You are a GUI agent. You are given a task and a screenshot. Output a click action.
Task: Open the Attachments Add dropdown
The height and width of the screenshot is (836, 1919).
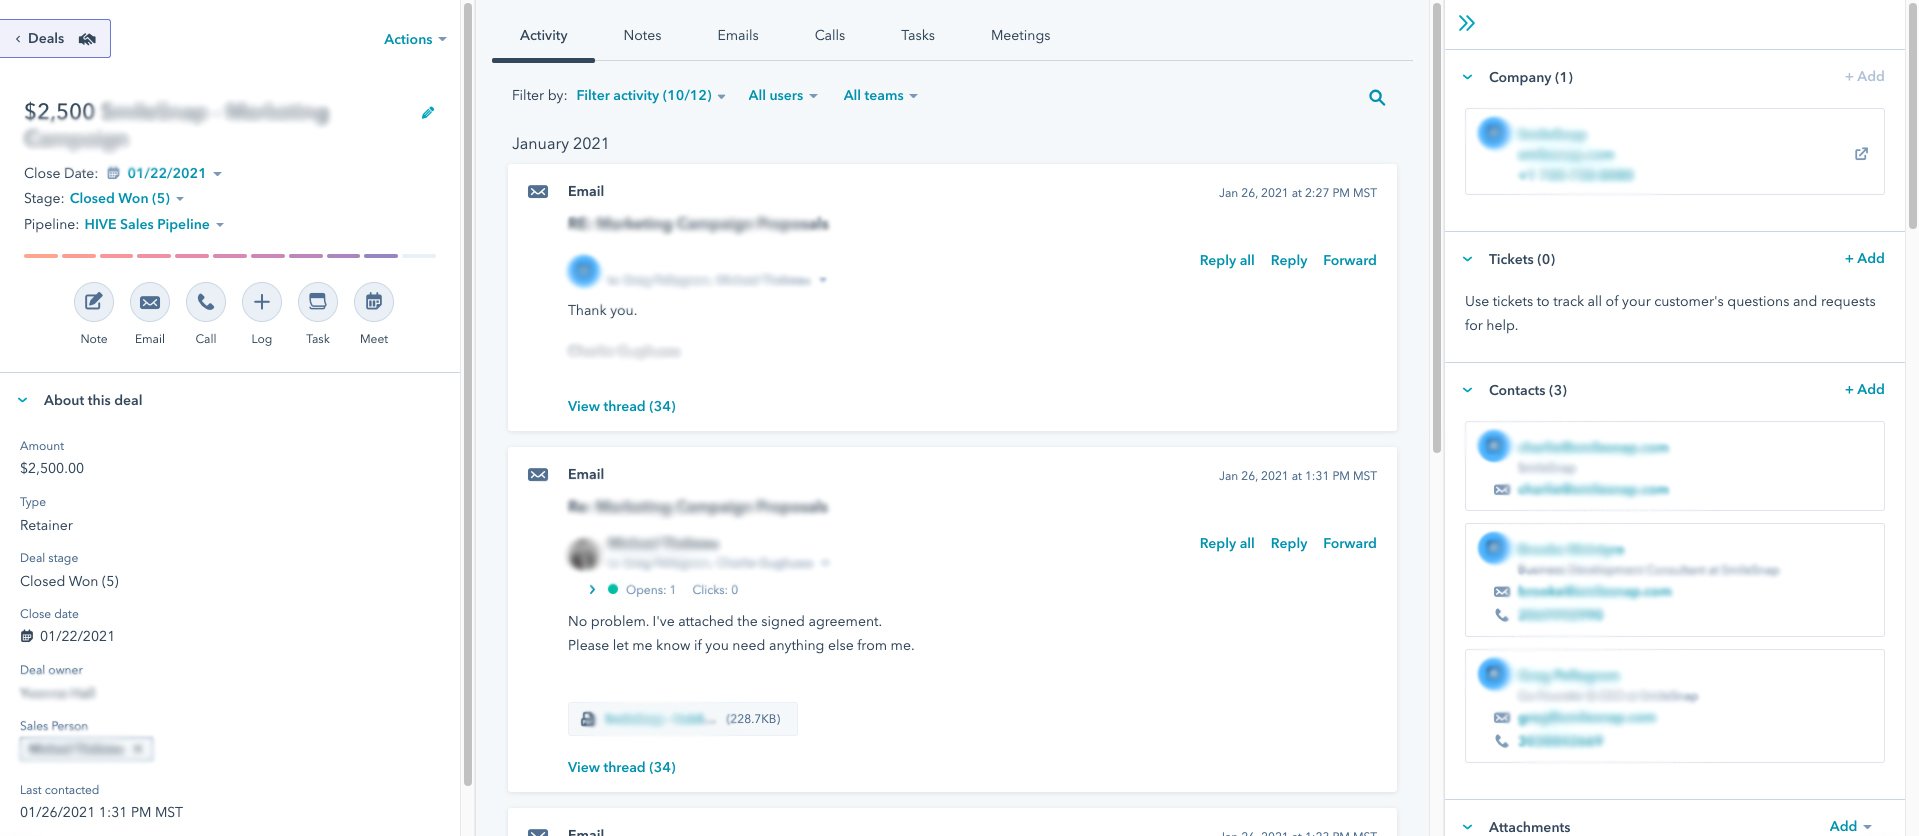pos(1850,826)
